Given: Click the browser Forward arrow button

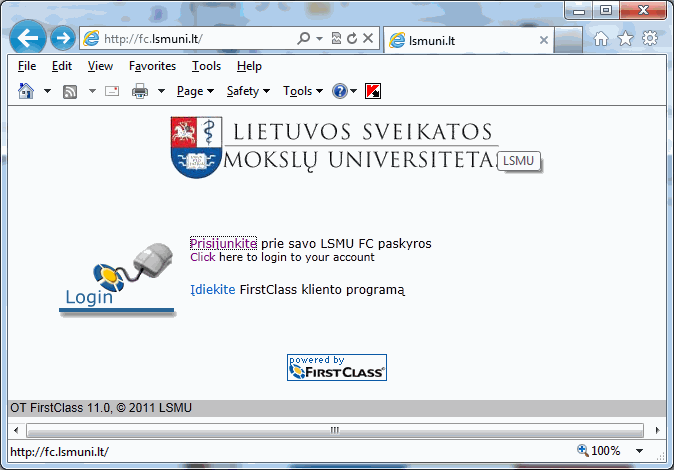Looking at the screenshot, I should pyautogui.click(x=63, y=39).
